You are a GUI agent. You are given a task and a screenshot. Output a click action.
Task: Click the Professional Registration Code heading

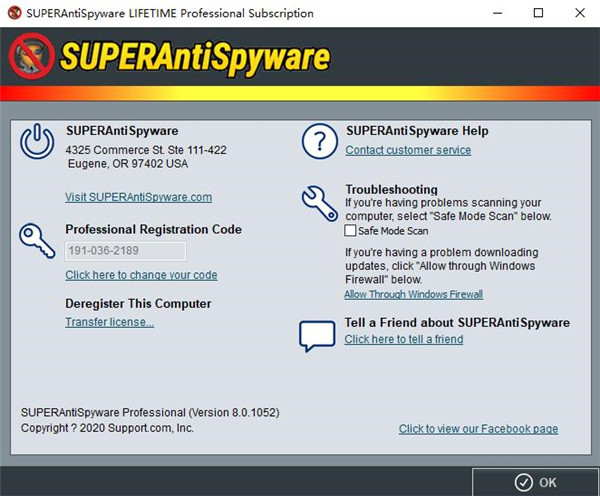[x=153, y=229]
